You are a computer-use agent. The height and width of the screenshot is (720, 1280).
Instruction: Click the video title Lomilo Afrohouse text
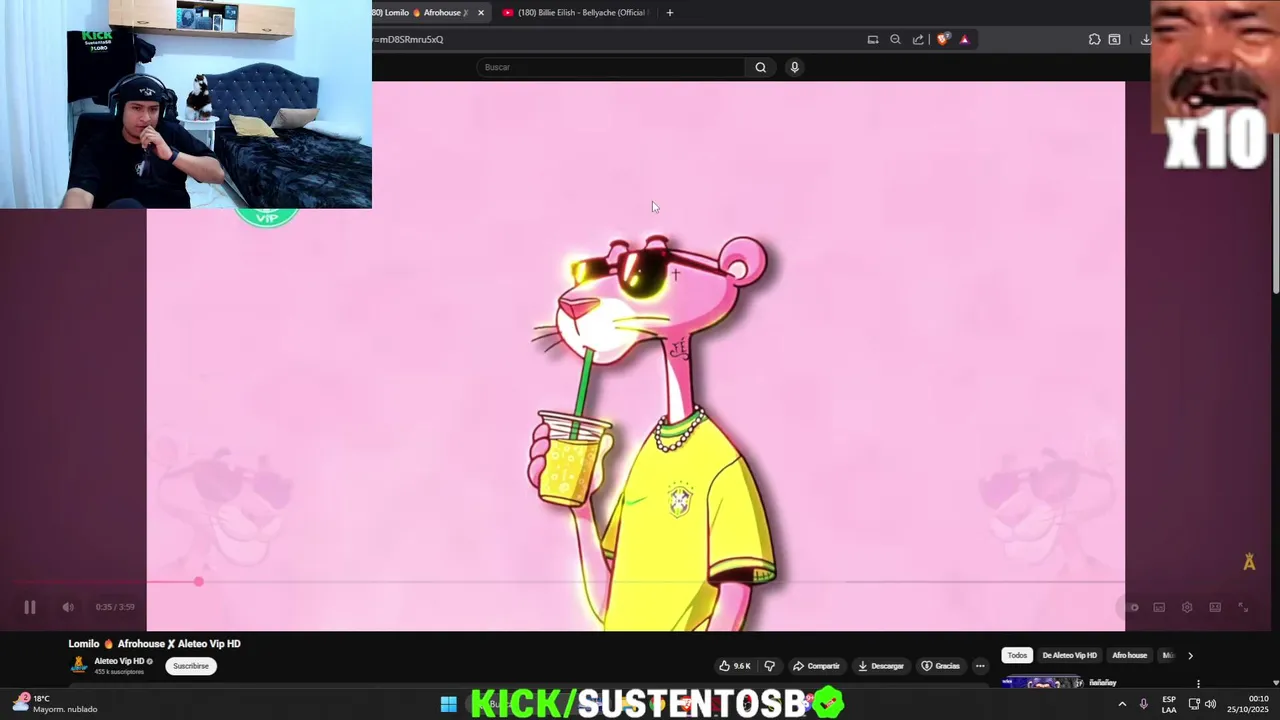(x=155, y=644)
